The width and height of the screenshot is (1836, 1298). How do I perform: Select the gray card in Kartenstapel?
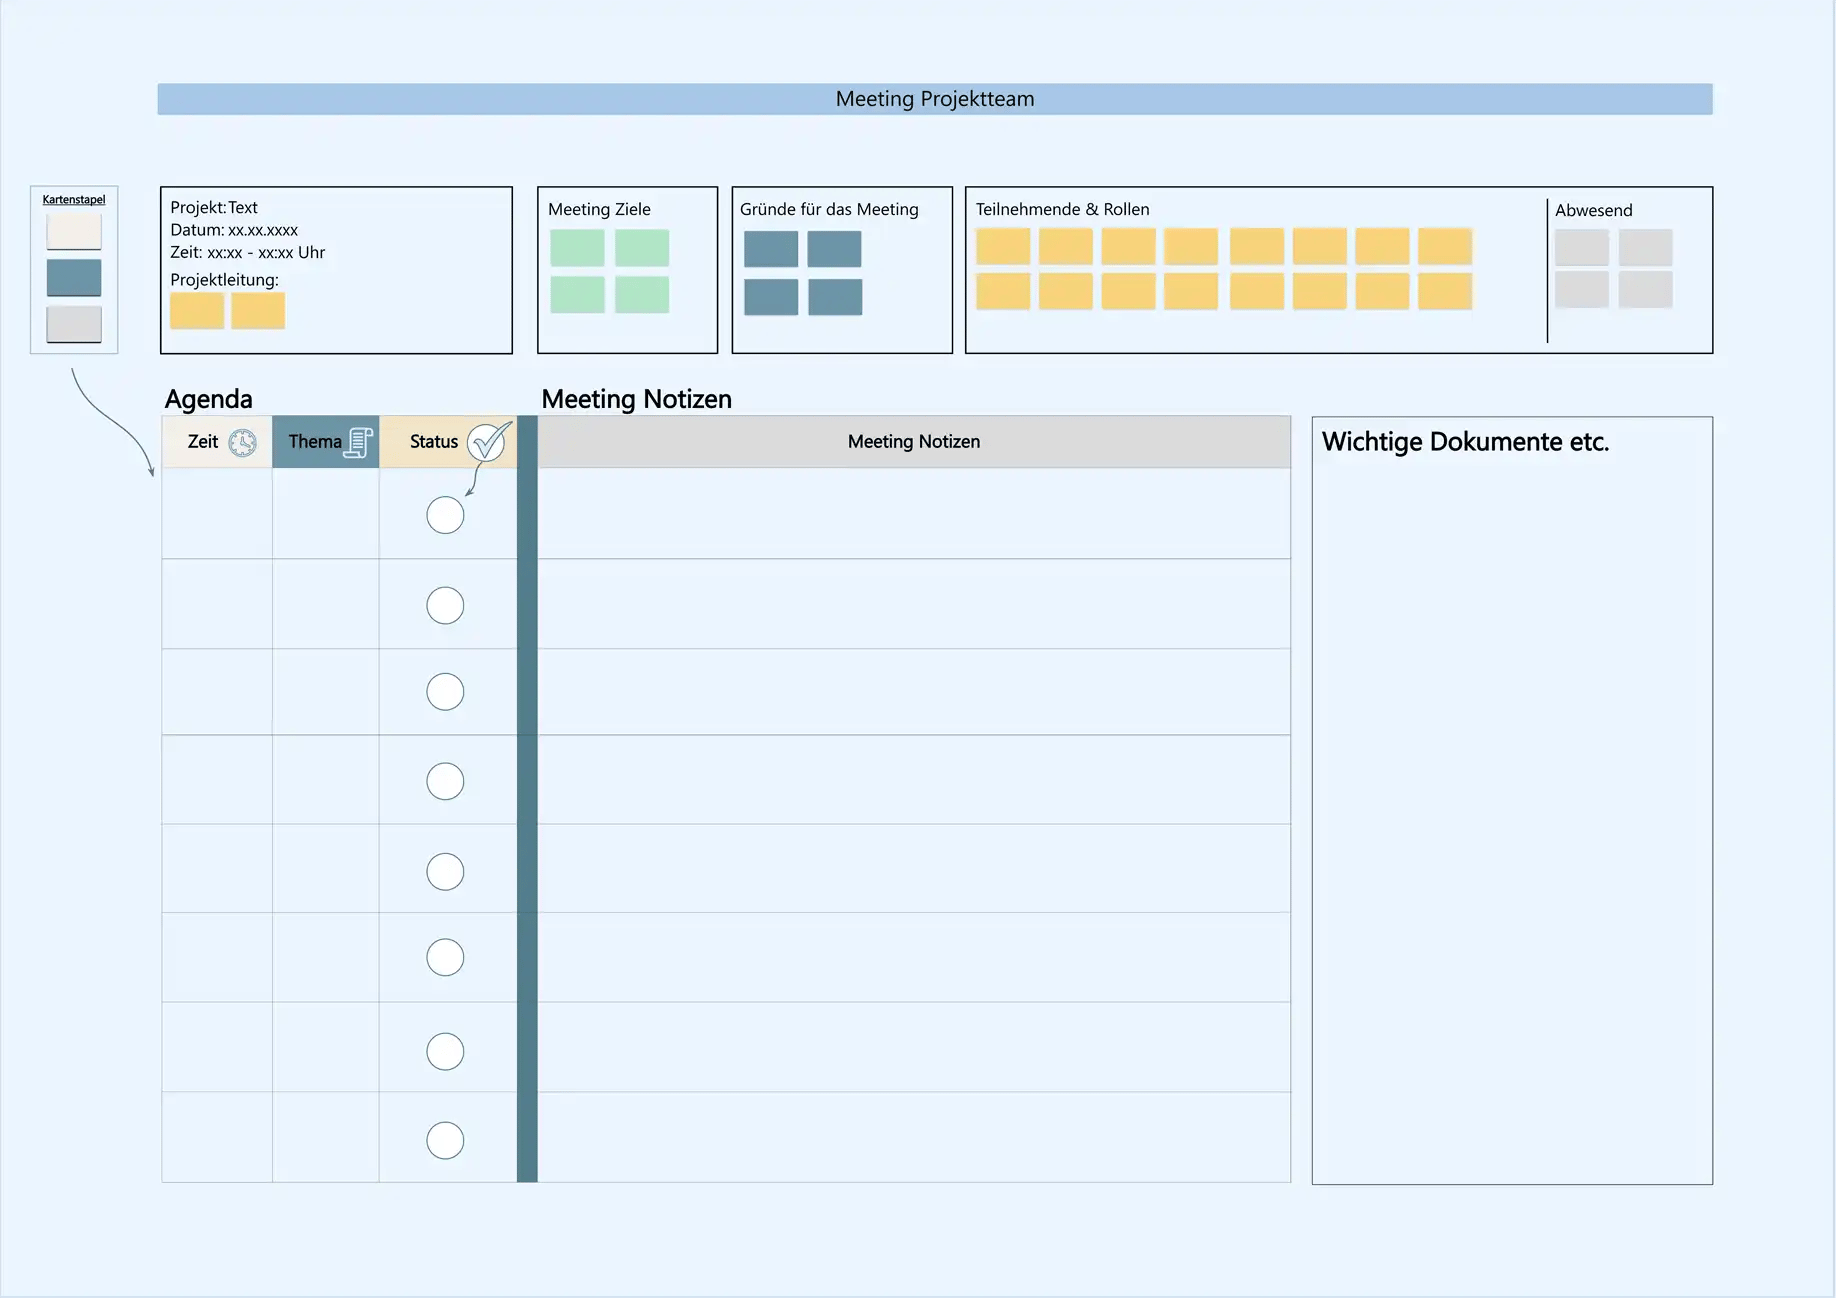[x=74, y=324]
